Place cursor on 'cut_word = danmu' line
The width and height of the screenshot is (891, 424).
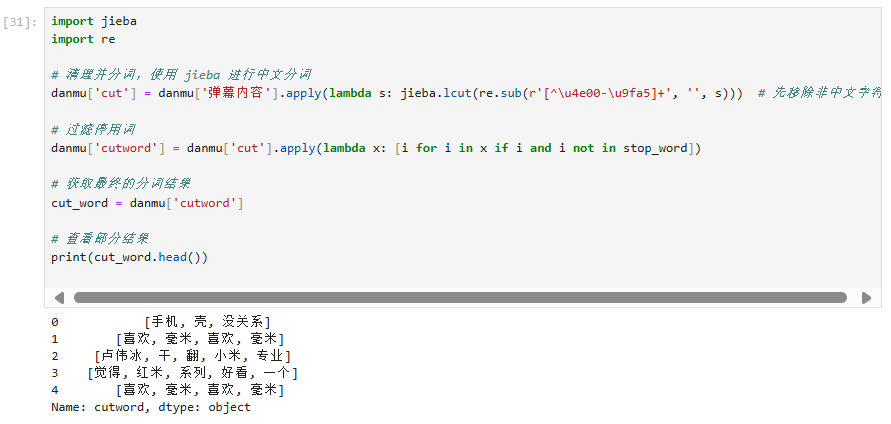tap(147, 203)
